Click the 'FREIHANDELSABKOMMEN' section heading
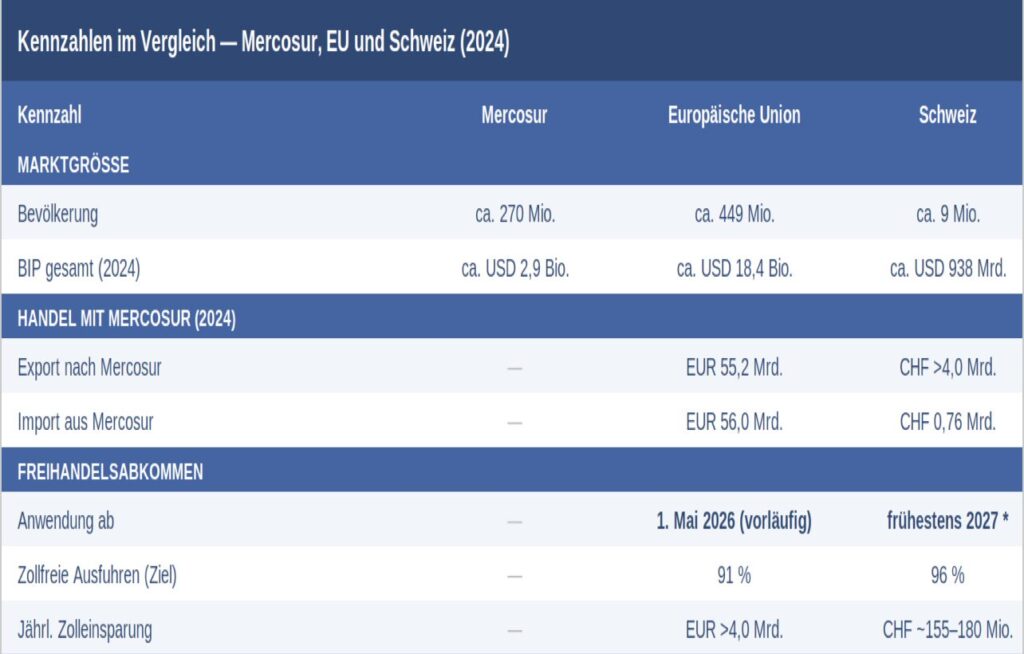This screenshot has height=654, width=1024. (110, 472)
